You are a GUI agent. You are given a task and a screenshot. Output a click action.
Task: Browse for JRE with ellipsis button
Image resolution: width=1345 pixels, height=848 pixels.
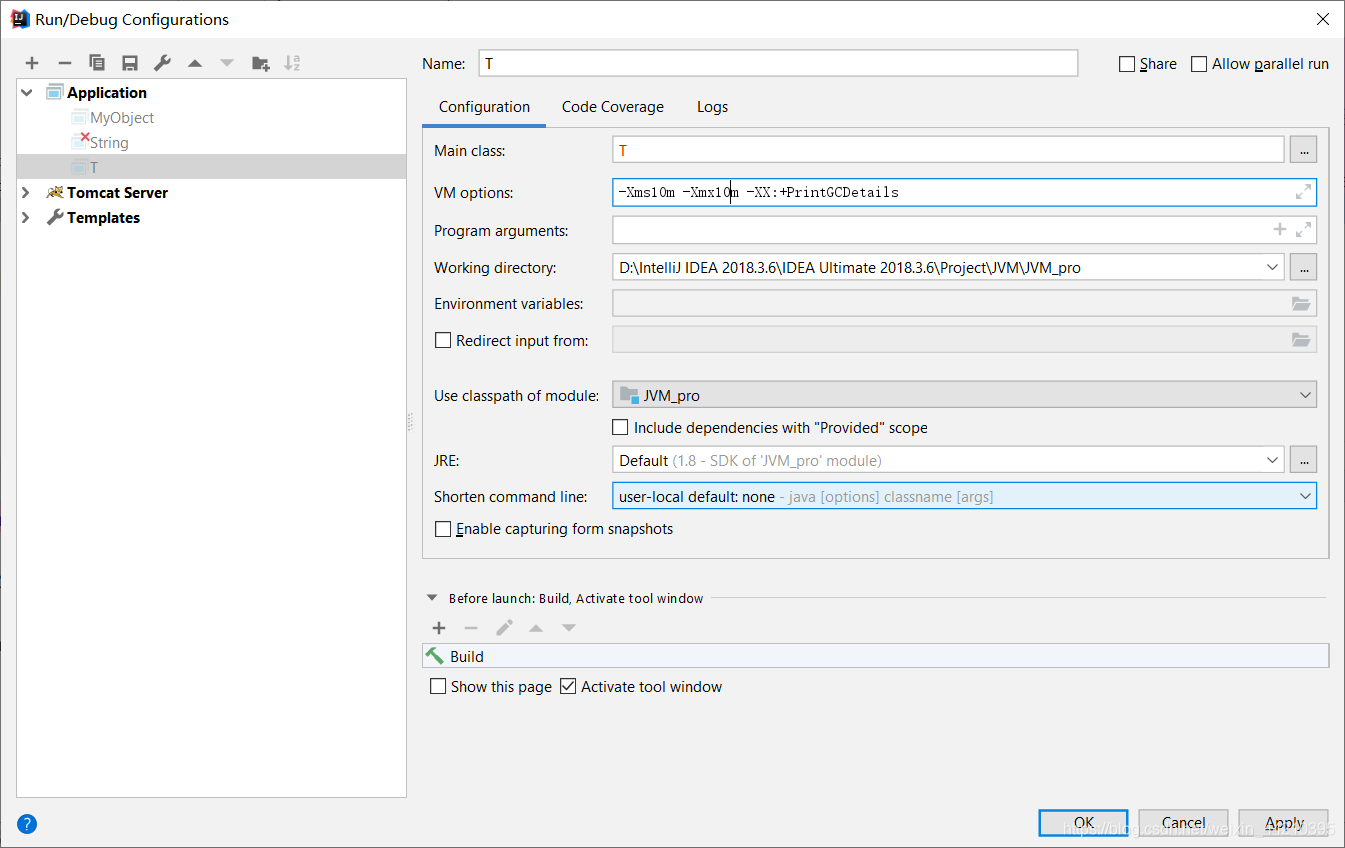click(x=1303, y=460)
